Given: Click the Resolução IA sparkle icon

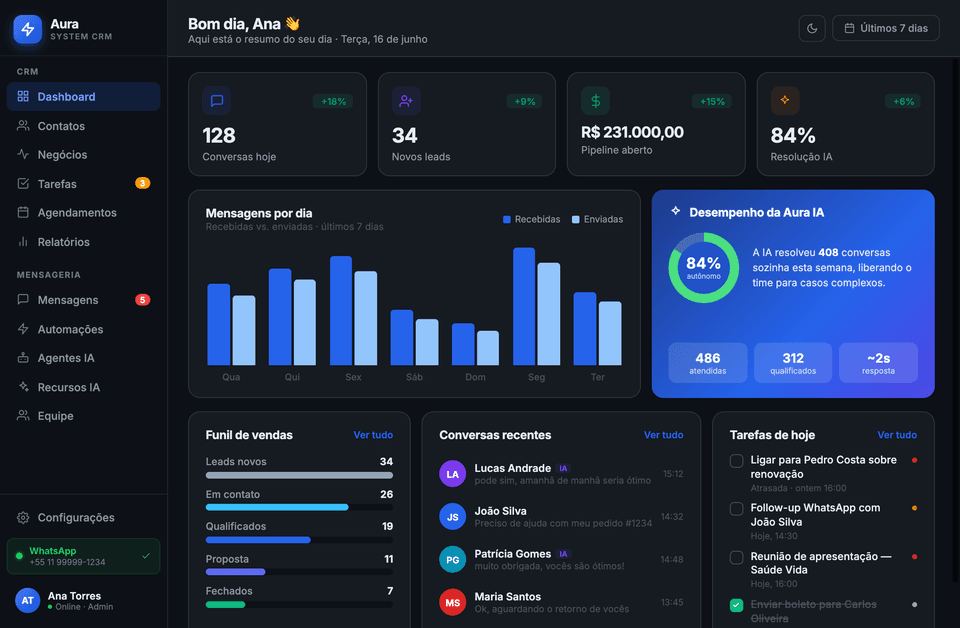Looking at the screenshot, I should tap(784, 100).
